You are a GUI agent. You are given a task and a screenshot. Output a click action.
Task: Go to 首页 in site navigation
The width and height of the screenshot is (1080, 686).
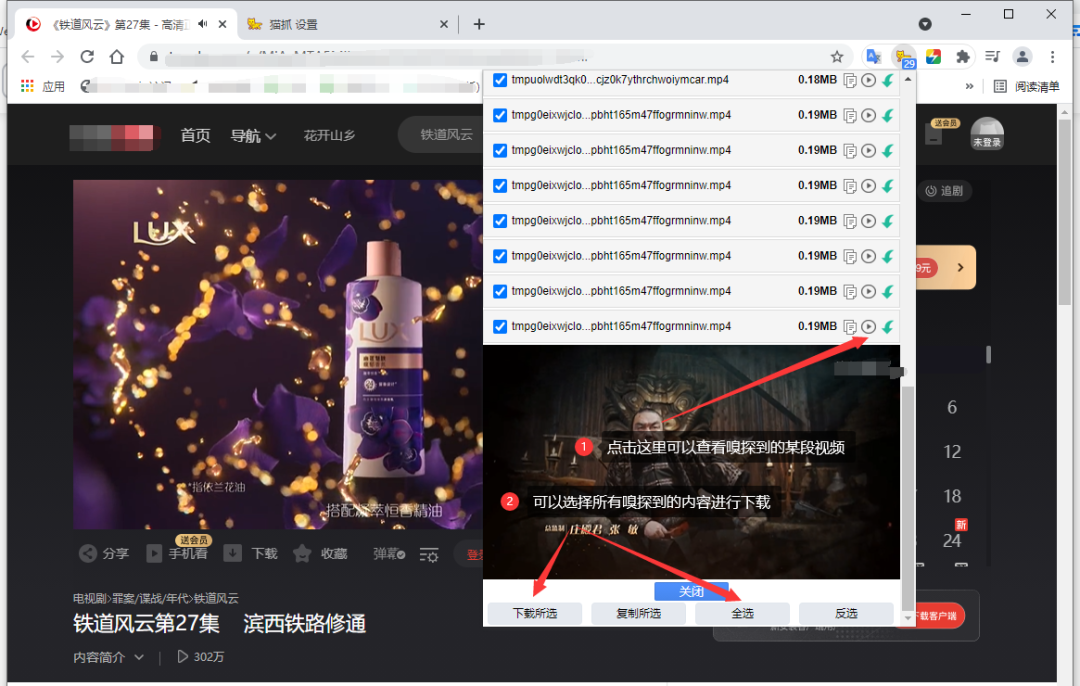click(195, 136)
